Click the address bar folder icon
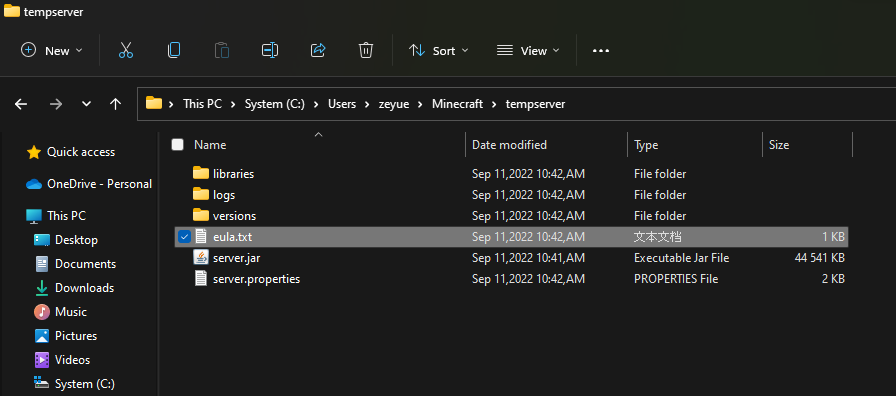The width and height of the screenshot is (896, 396). click(154, 103)
